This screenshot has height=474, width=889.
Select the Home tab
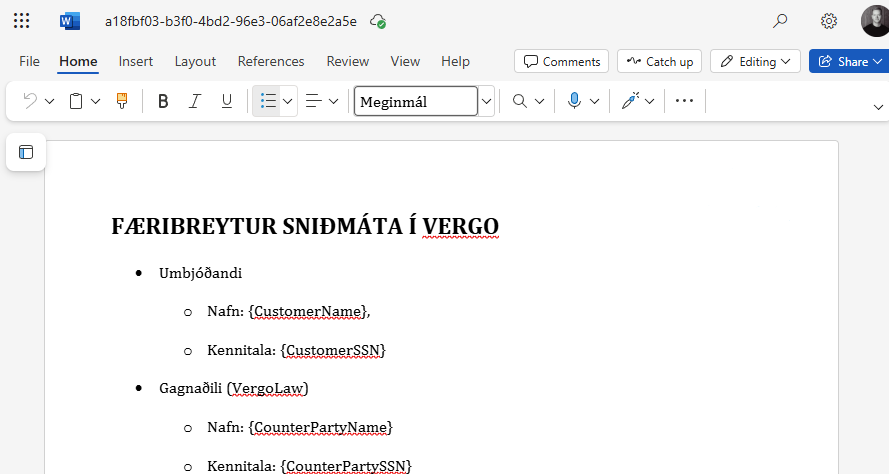coord(78,61)
